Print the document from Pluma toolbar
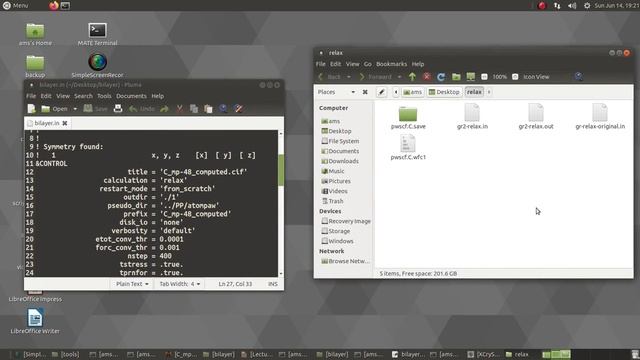This screenshot has width=640, height=360. [x=118, y=109]
